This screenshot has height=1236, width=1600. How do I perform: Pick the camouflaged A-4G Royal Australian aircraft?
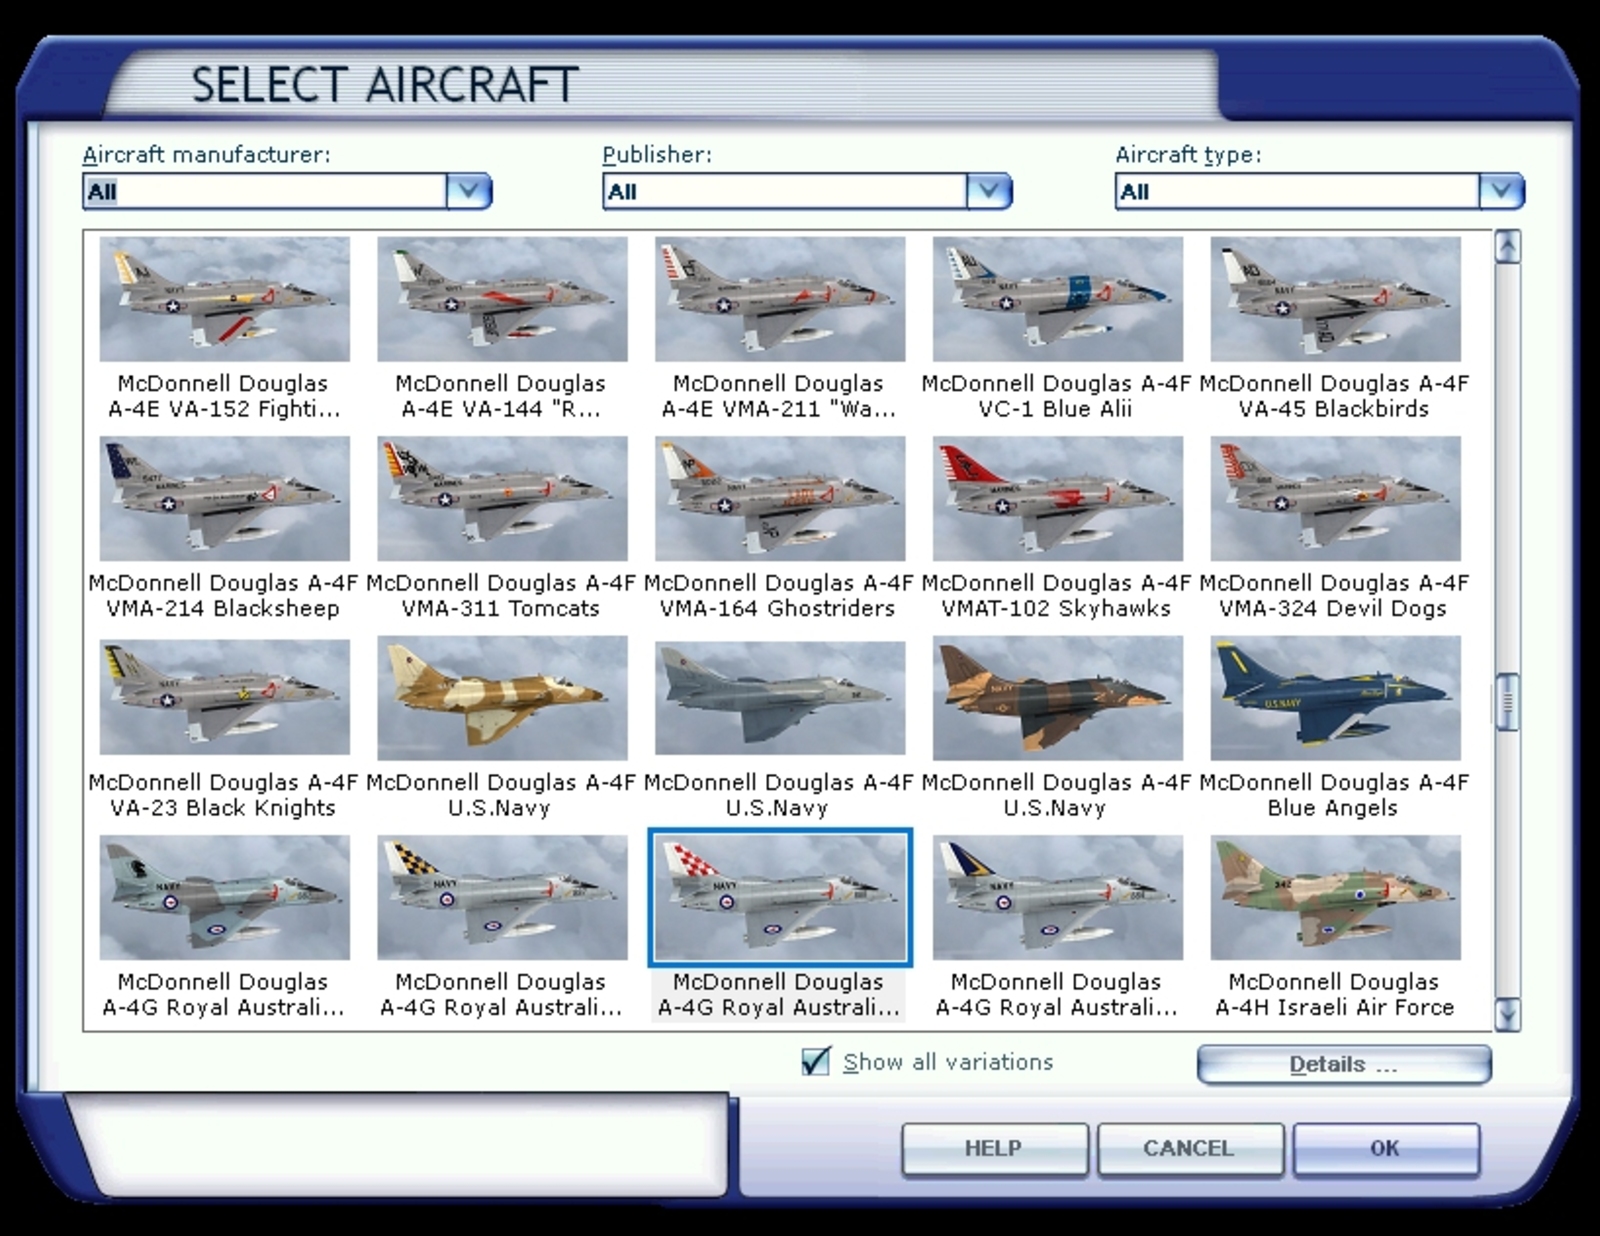point(225,898)
